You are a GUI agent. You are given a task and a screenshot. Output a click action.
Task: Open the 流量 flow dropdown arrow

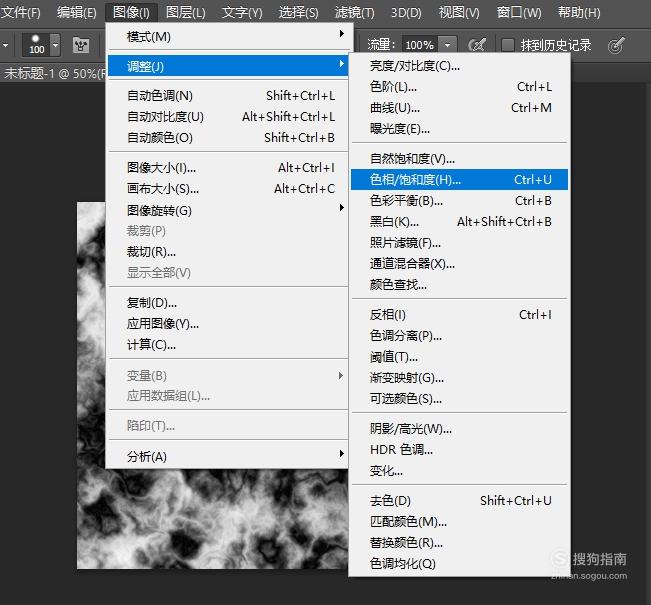[447, 45]
